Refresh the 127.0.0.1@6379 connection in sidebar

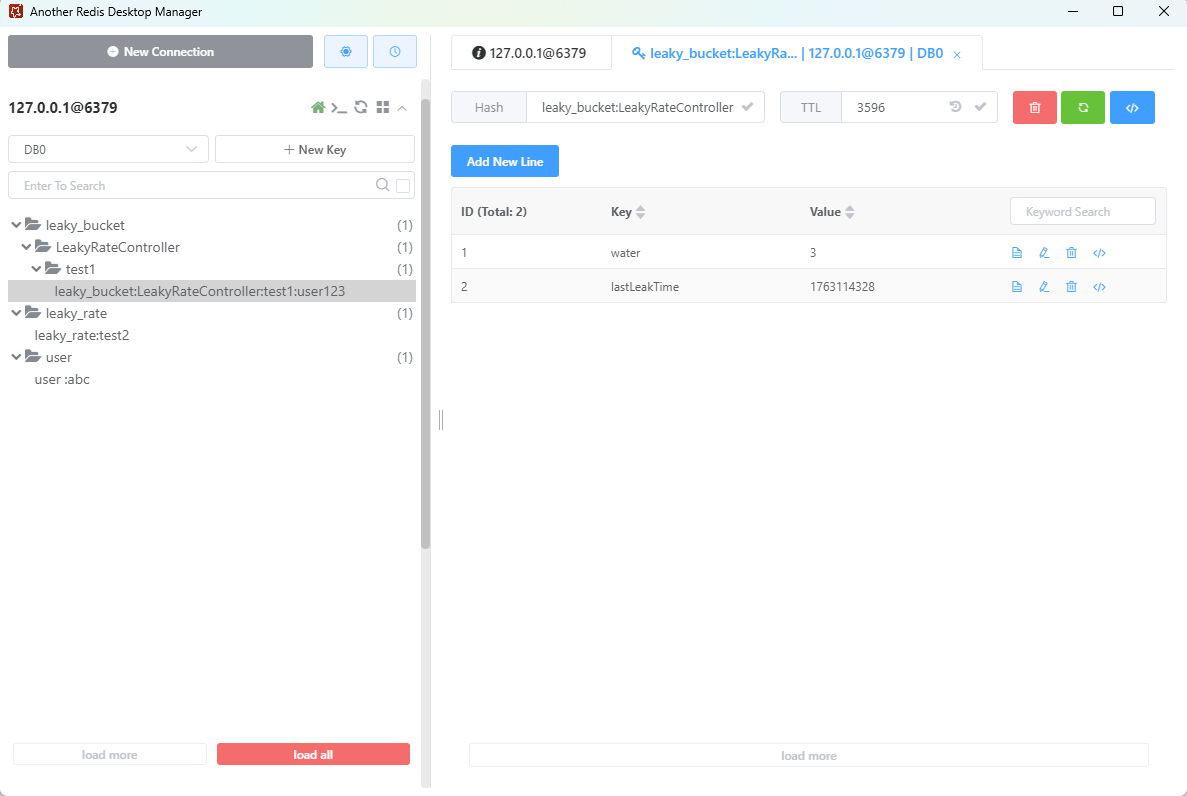361,108
